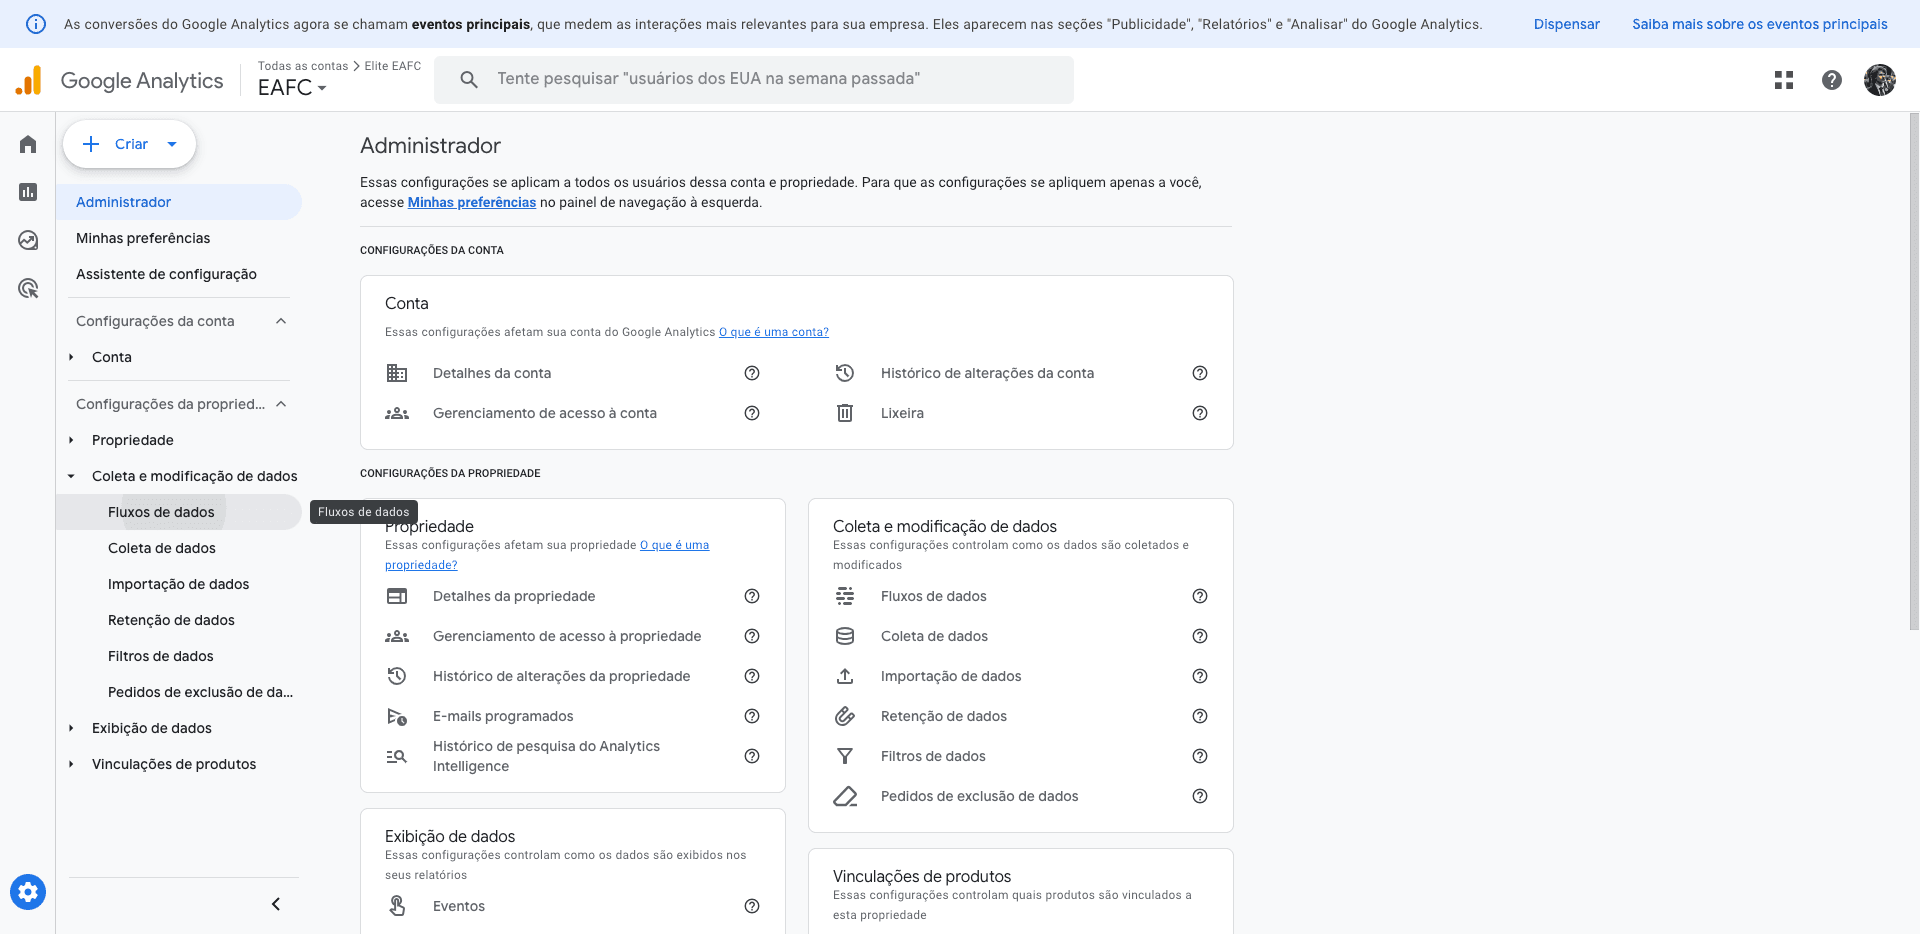Screen dimensions: 1920x934
Task: Click the Fluxos de dados stream icon in card
Action: pos(845,596)
